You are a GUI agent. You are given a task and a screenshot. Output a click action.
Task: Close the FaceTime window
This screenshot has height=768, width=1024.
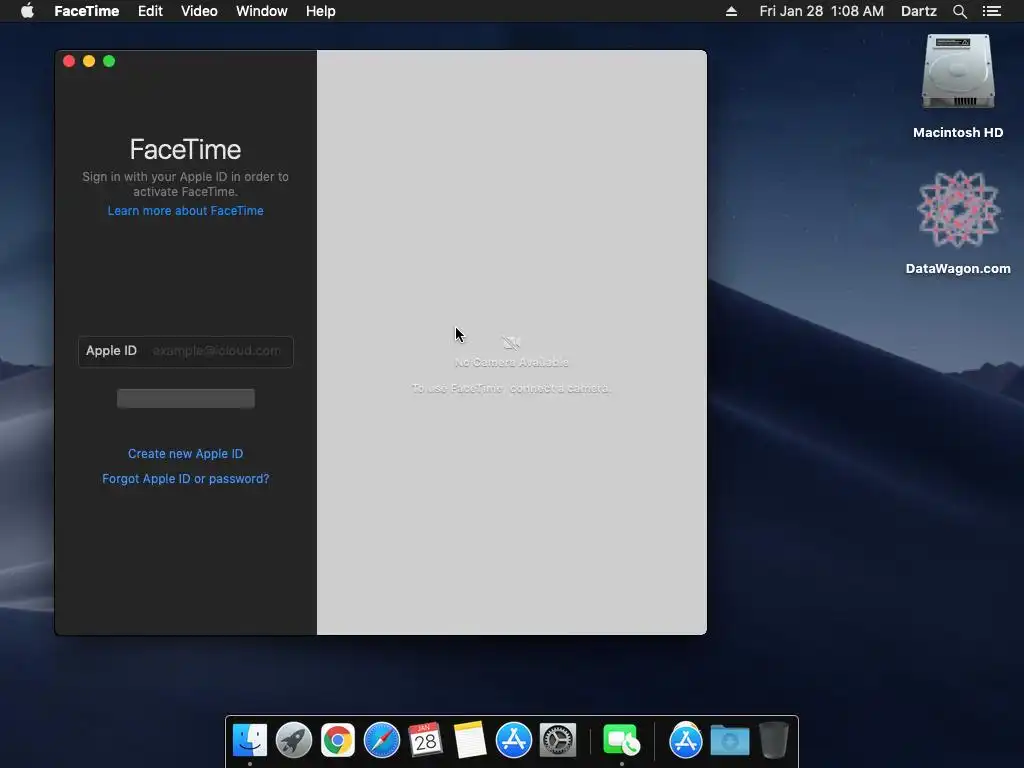[x=69, y=61]
